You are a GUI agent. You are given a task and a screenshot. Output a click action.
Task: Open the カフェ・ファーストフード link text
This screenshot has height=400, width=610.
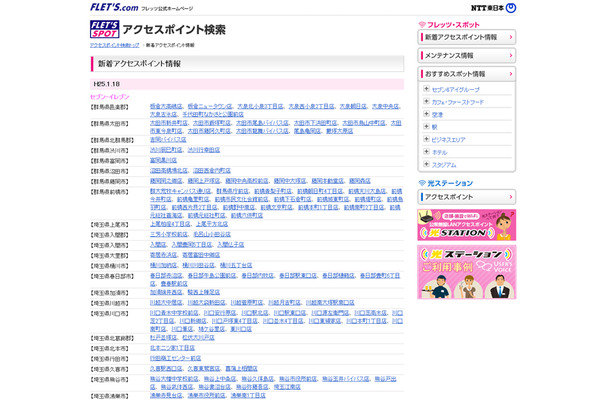coord(458,102)
